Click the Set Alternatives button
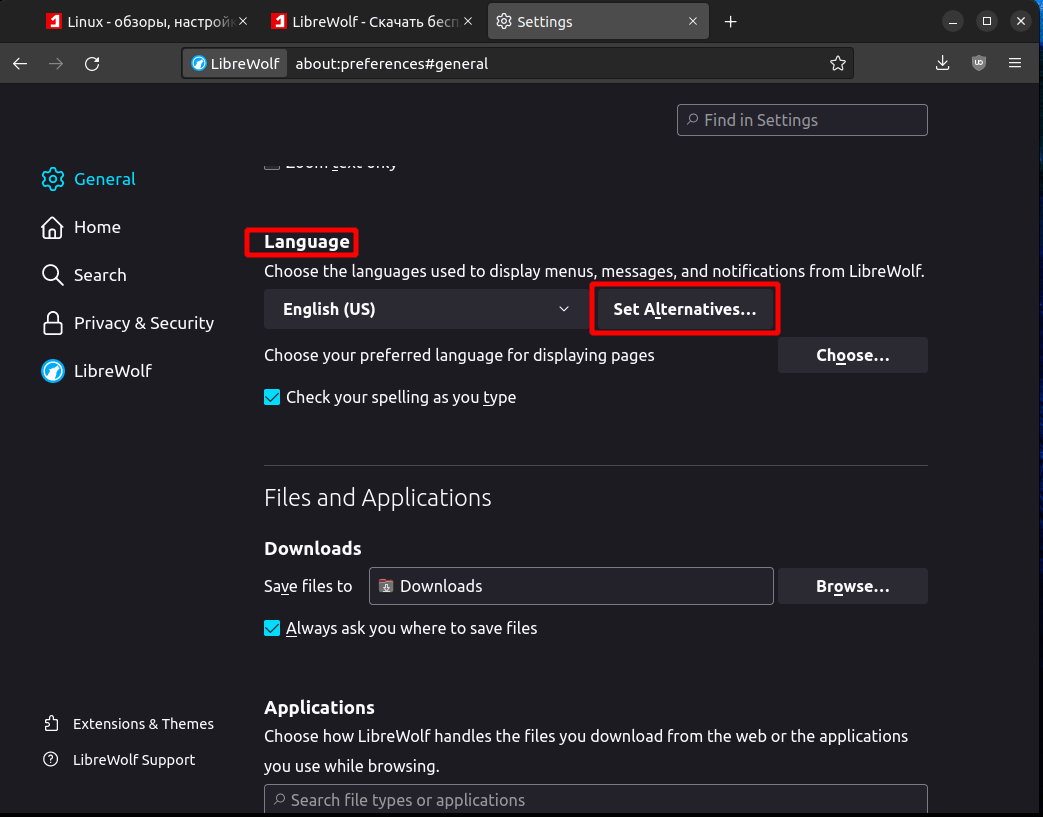This screenshot has width=1043, height=817. [684, 310]
